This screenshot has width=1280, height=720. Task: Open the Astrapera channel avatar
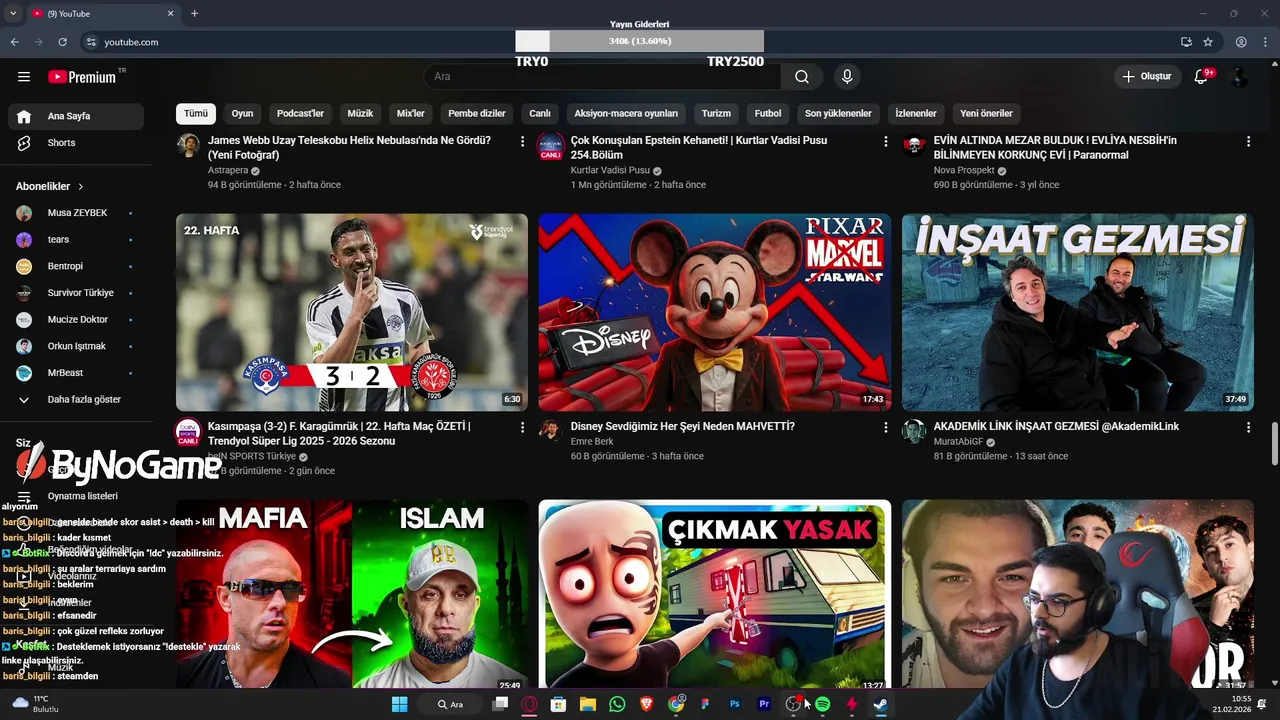[x=188, y=146]
